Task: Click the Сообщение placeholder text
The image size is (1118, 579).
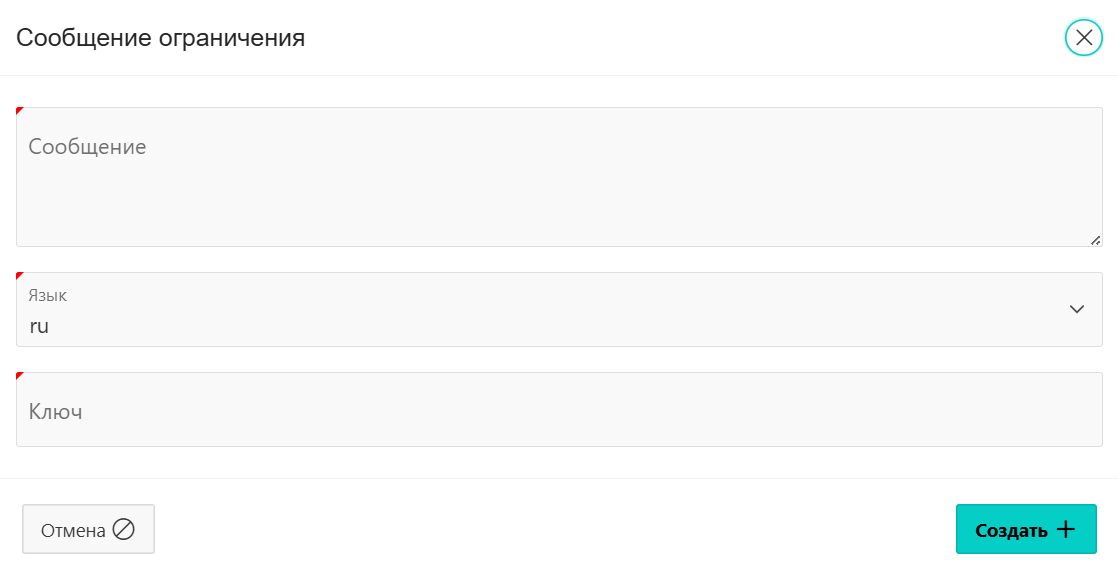Action: (x=87, y=147)
